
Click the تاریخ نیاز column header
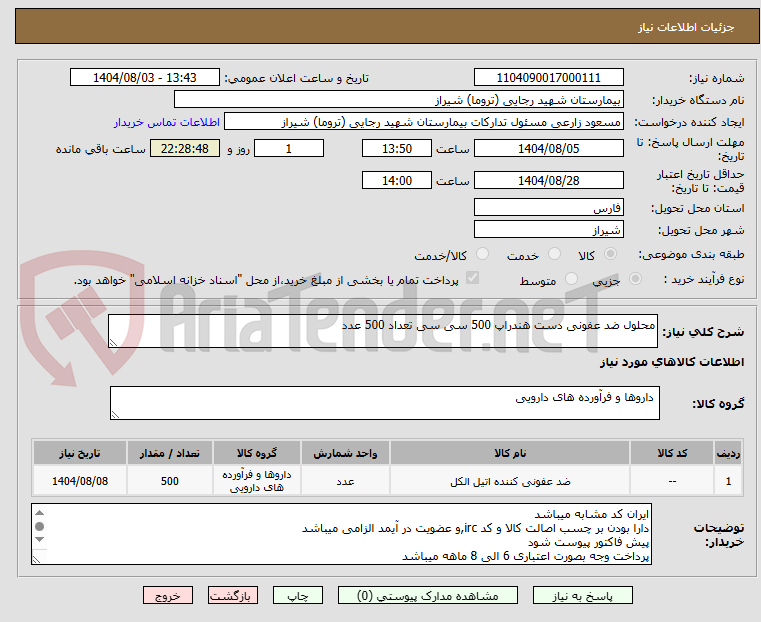(80, 453)
